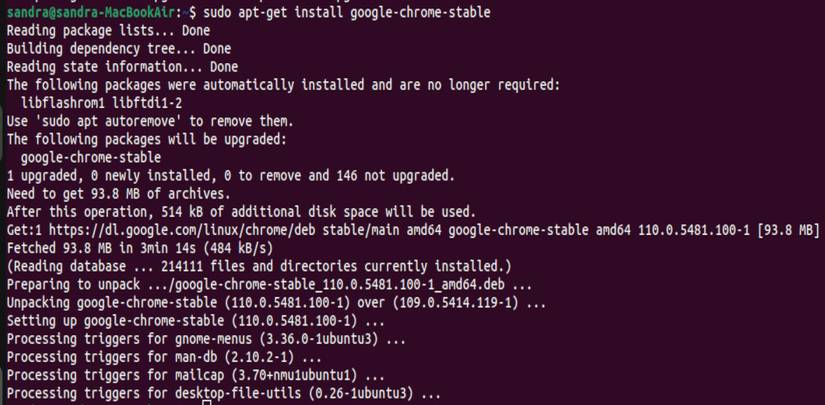825x405 pixels.
Task: Click the desktop-file-utils trigger line
Action: click(223, 395)
